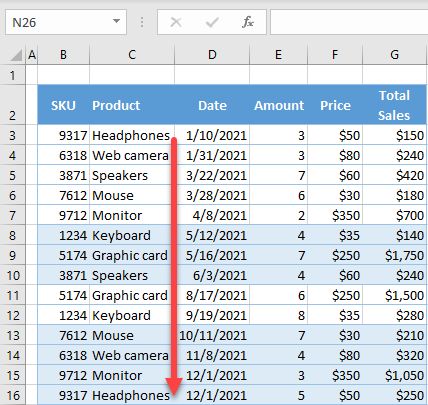Click into the formula bar input area

349,22
